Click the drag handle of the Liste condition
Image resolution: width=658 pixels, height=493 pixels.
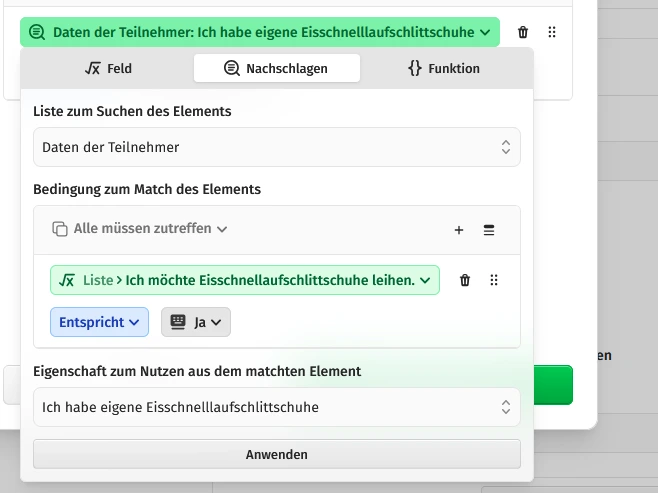pyautogui.click(x=494, y=281)
